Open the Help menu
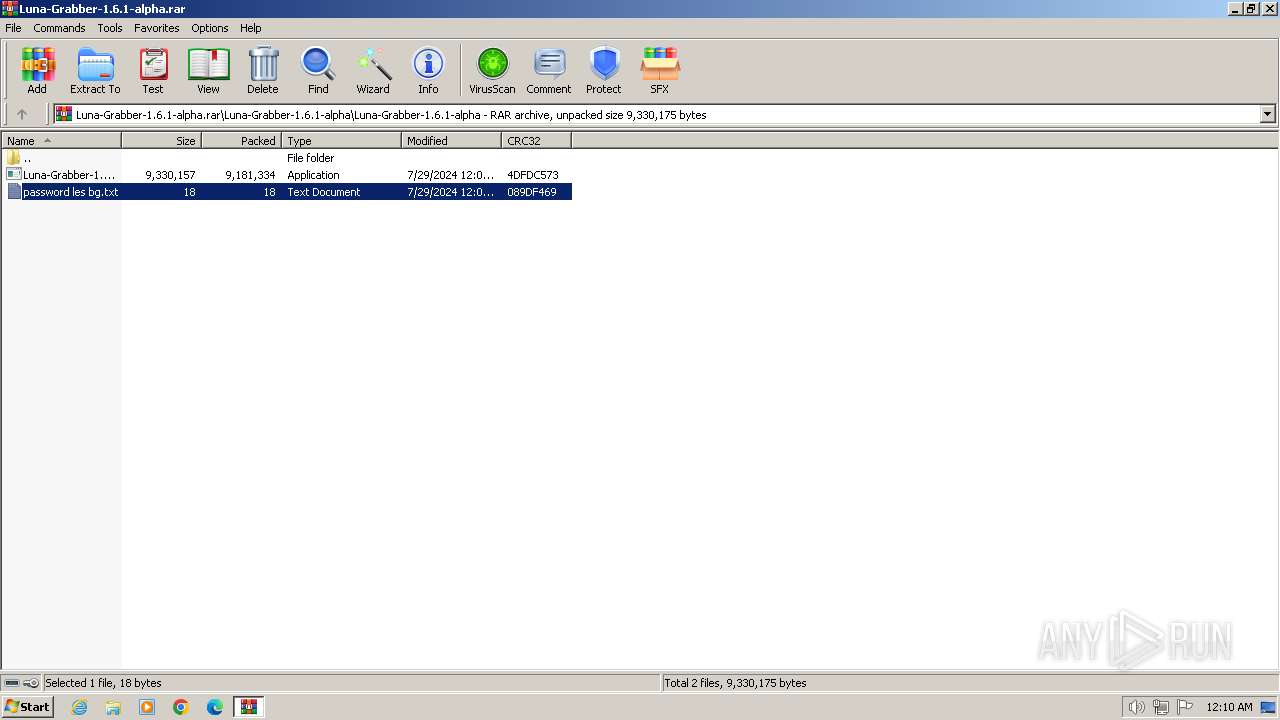Image resolution: width=1280 pixels, height=720 pixels. [x=251, y=28]
